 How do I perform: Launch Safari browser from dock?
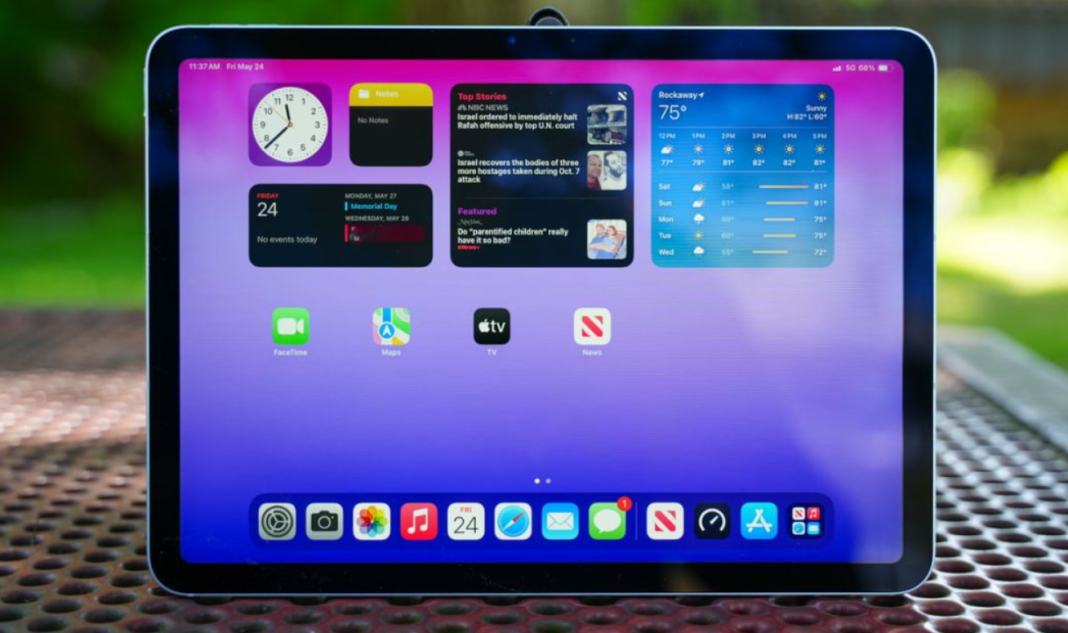[513, 521]
